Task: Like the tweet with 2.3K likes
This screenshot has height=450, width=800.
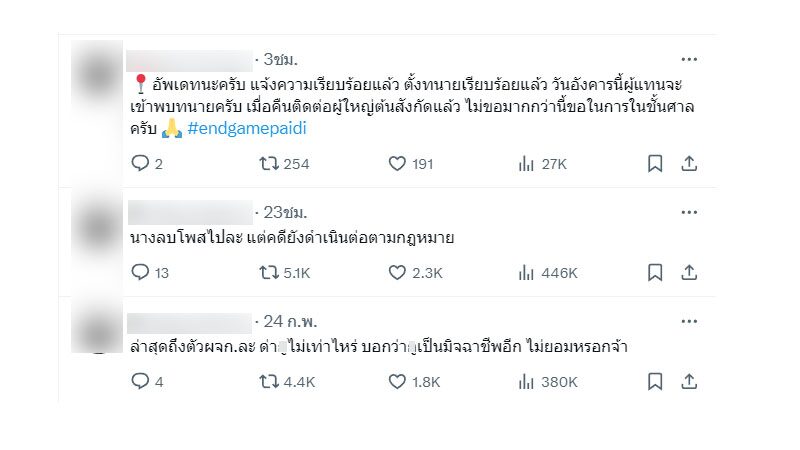Action: pyautogui.click(x=396, y=272)
